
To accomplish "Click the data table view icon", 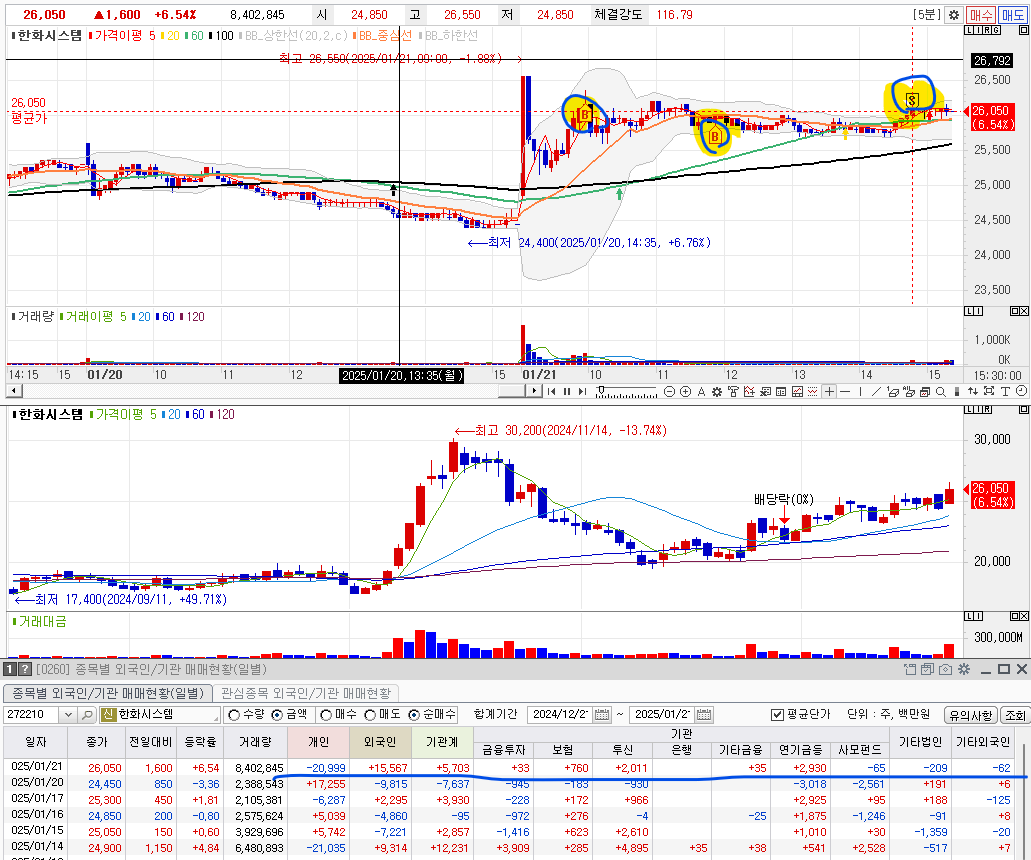I will pyautogui.click(x=780, y=392).
